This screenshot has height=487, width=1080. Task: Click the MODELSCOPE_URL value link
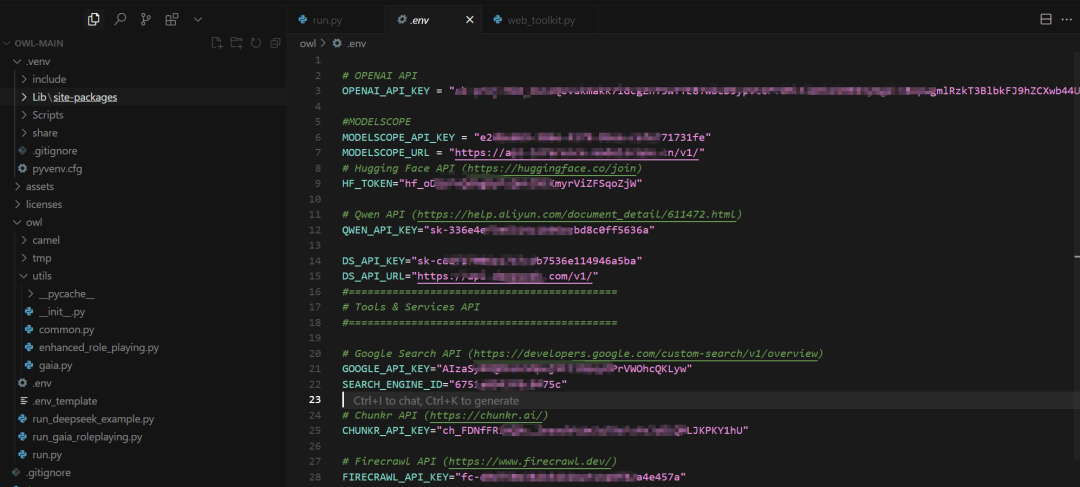click(x=577, y=153)
